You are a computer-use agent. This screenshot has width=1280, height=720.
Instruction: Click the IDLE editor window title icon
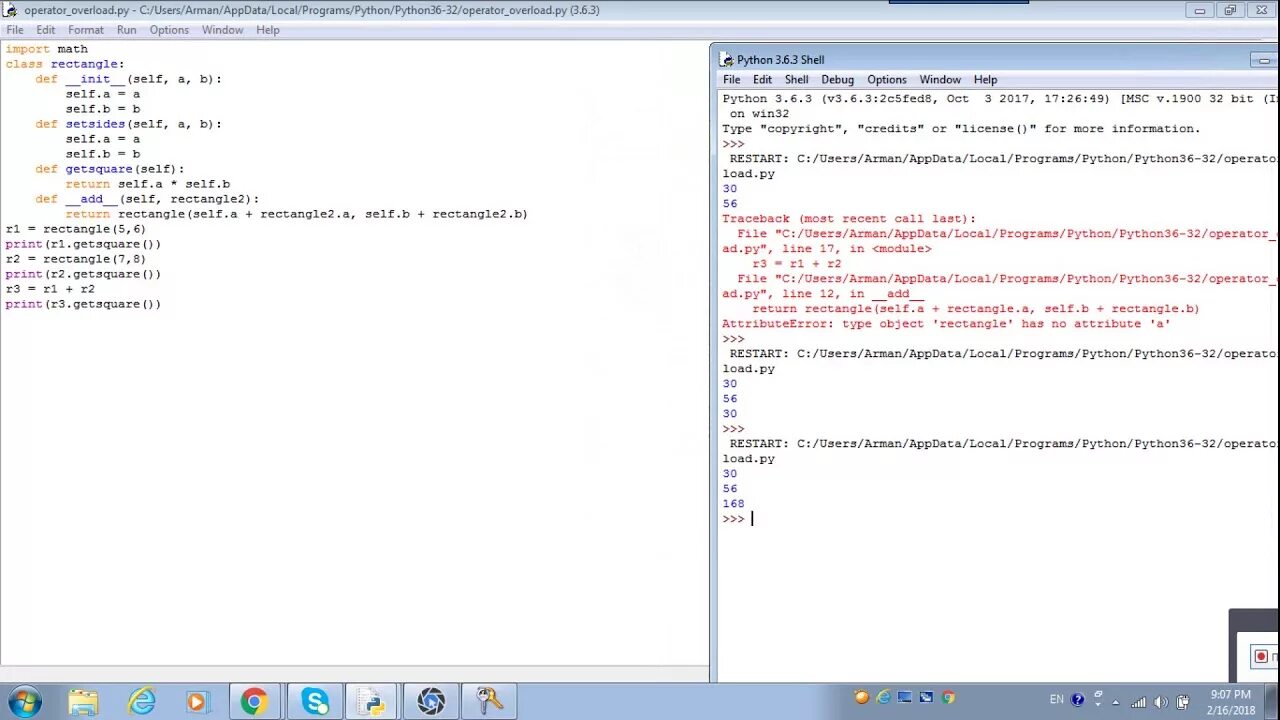click(x=10, y=10)
